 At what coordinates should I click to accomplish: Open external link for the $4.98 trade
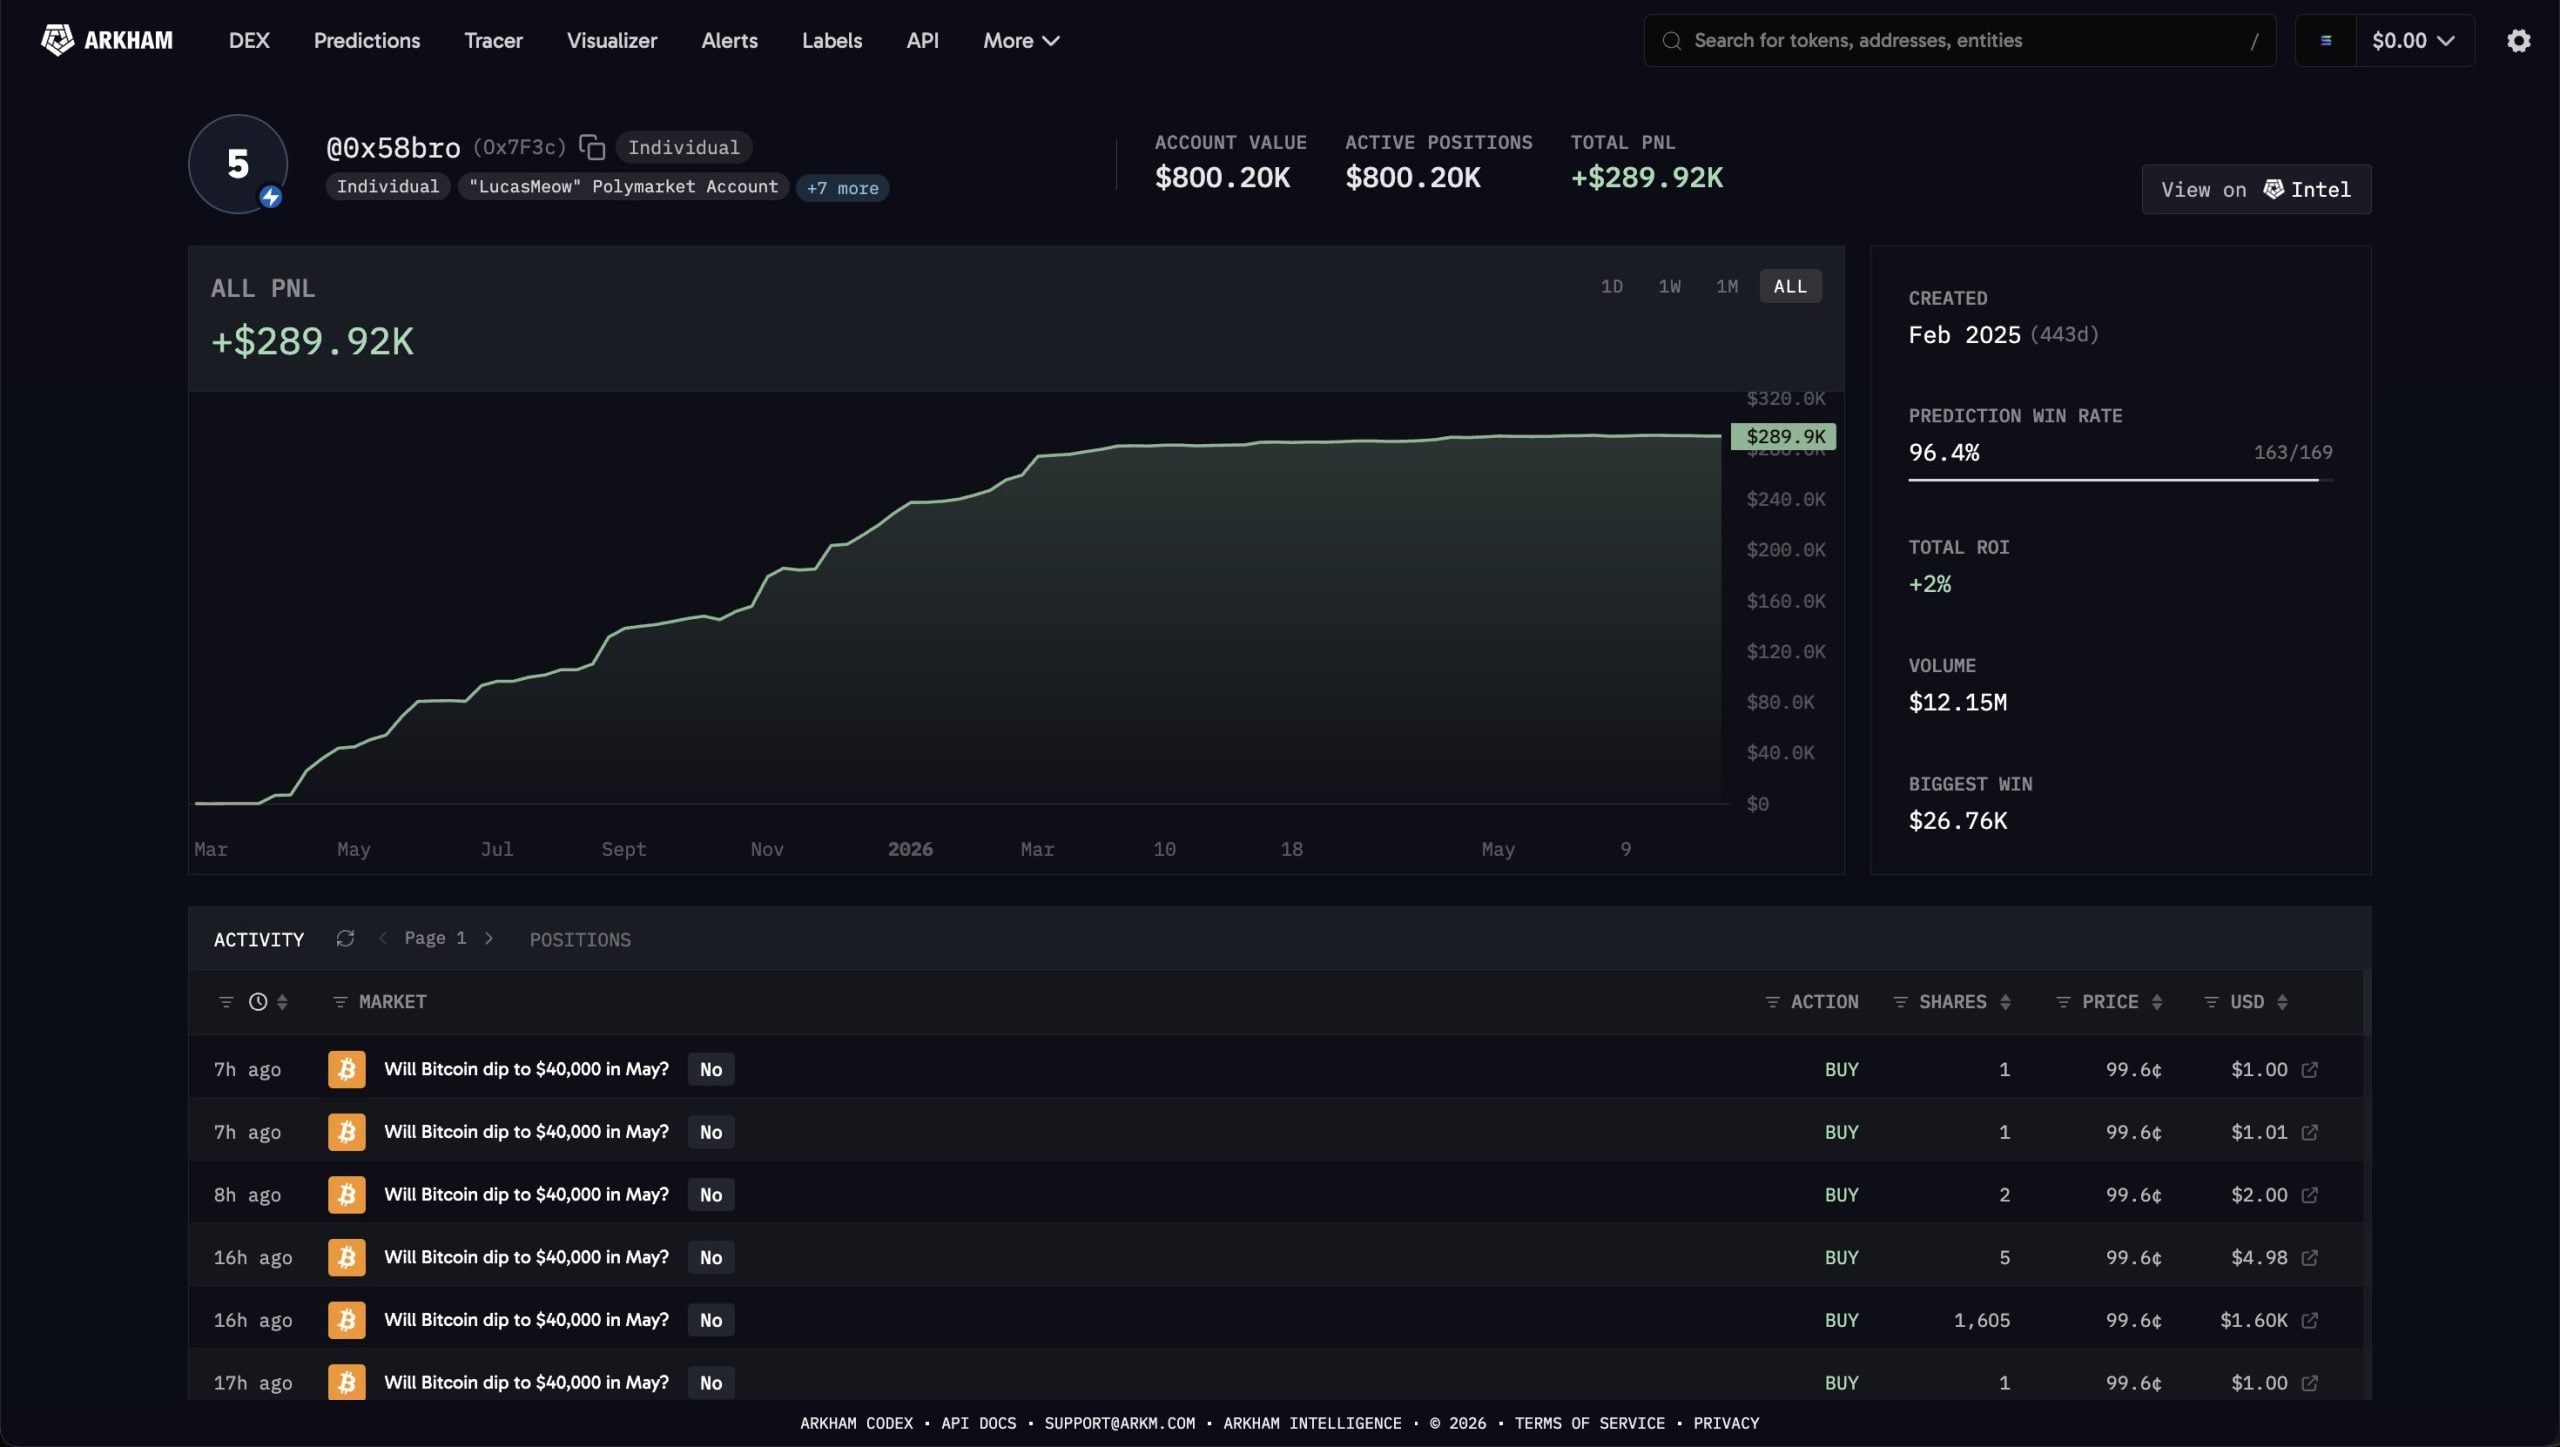pyautogui.click(x=2309, y=1257)
